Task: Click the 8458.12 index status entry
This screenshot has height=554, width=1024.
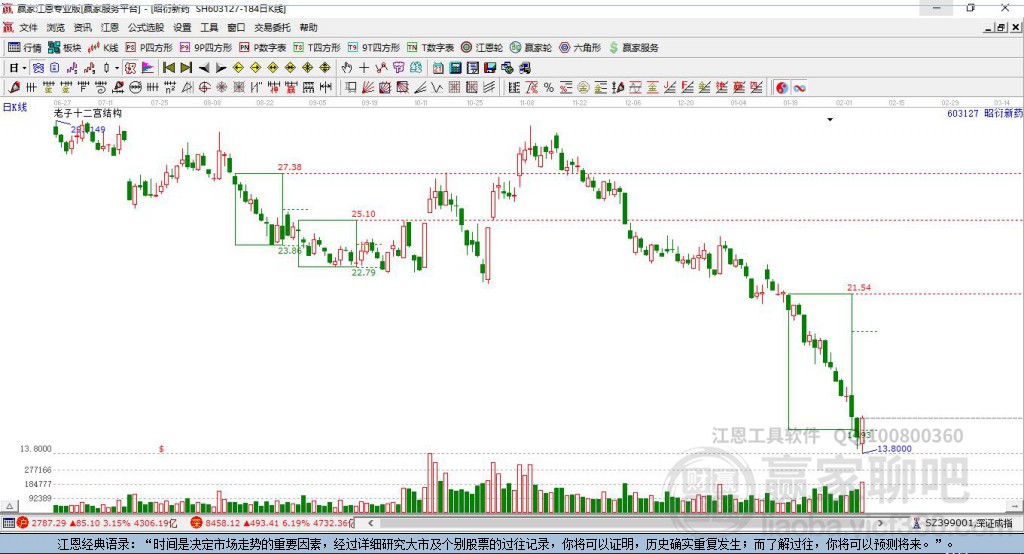Action: 272,523
